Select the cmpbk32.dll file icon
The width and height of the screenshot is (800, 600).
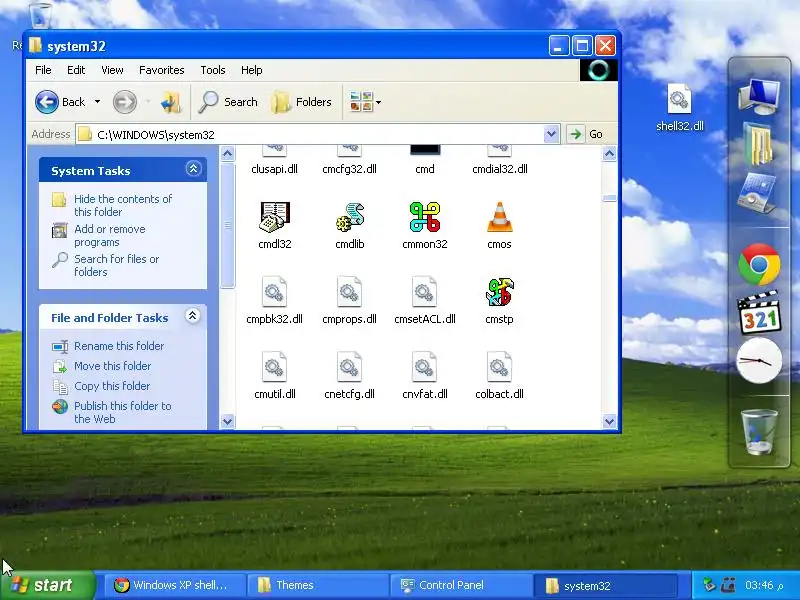pos(274,292)
